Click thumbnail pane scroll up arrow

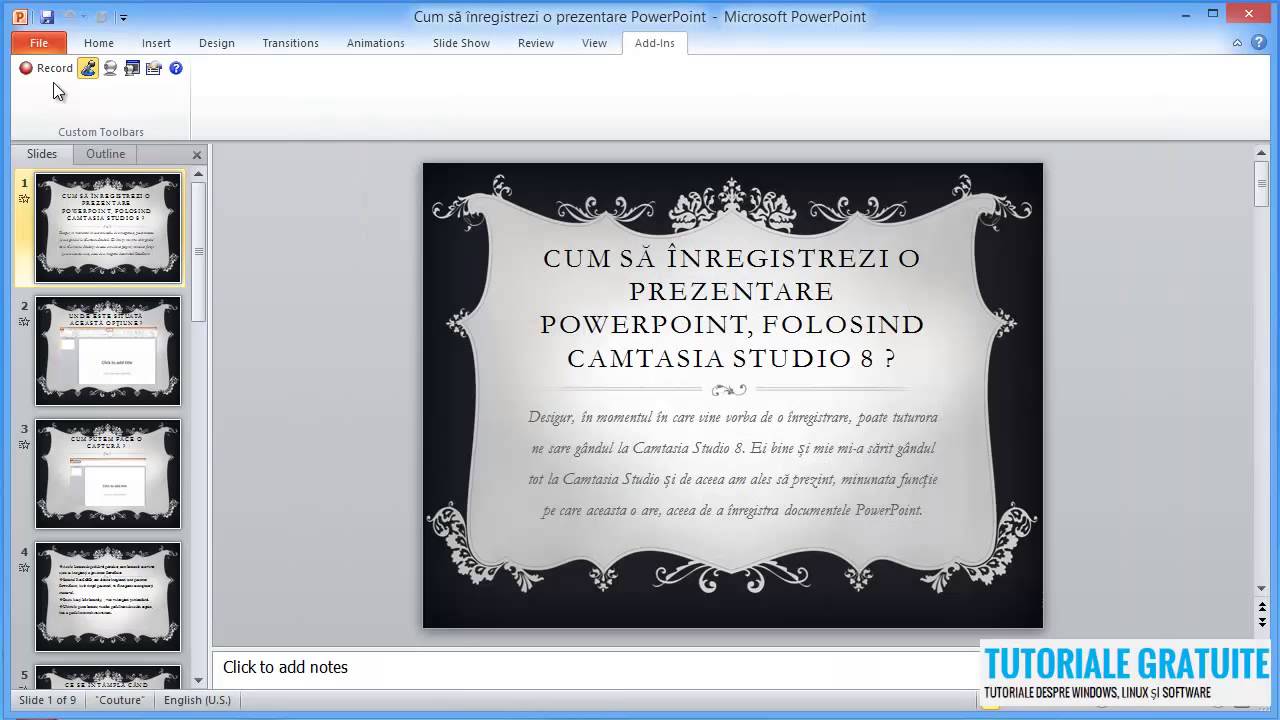coord(198,174)
